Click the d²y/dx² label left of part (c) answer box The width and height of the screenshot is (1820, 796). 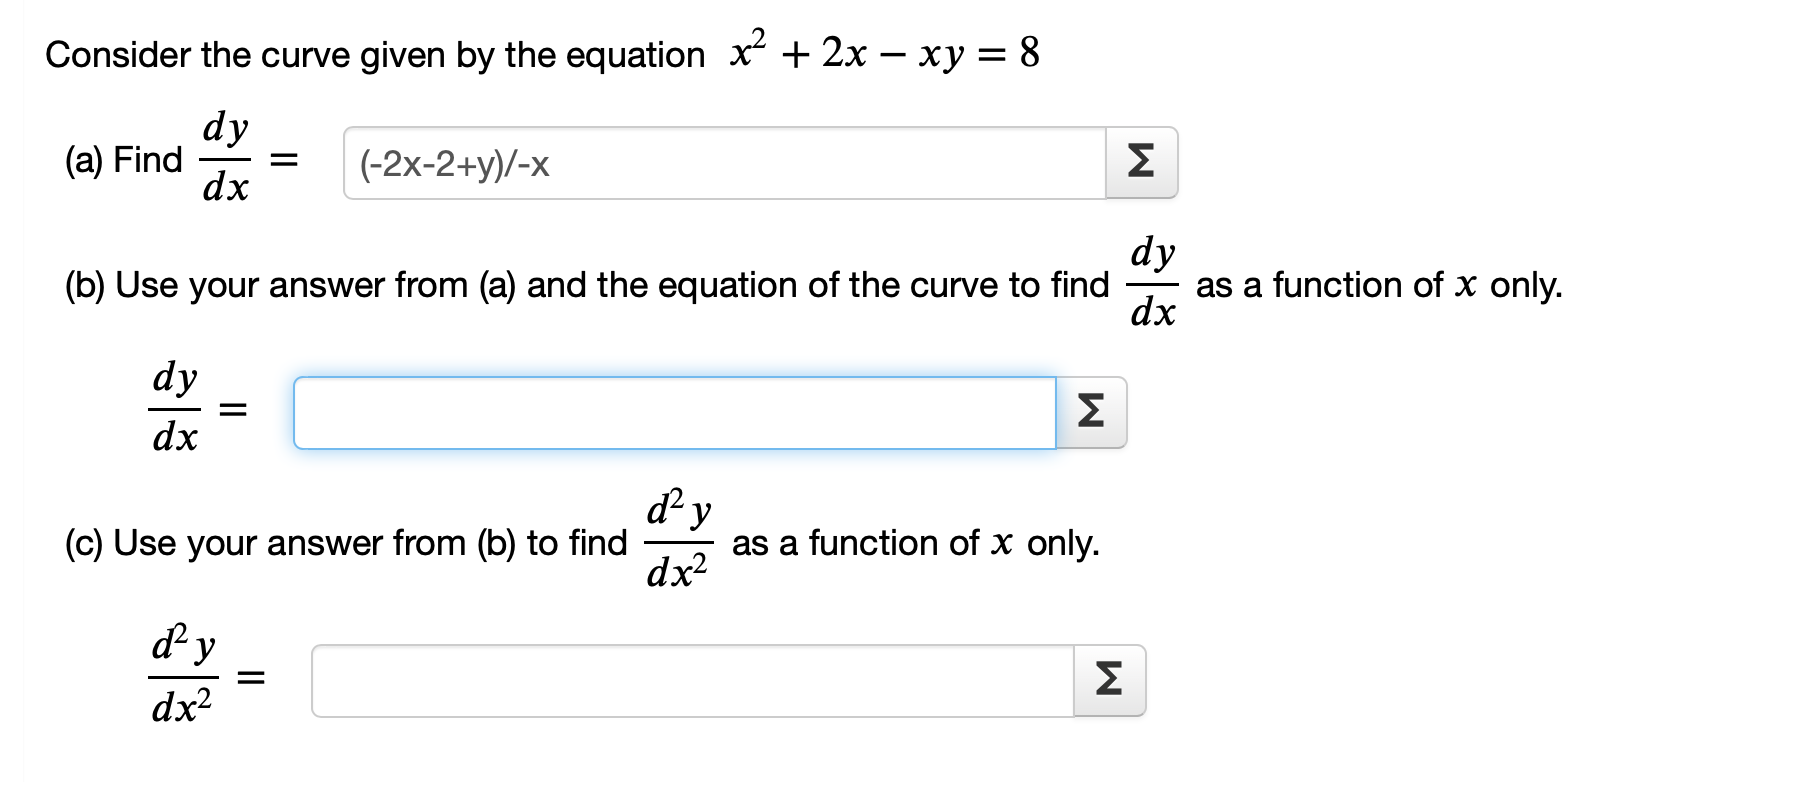[183, 676]
